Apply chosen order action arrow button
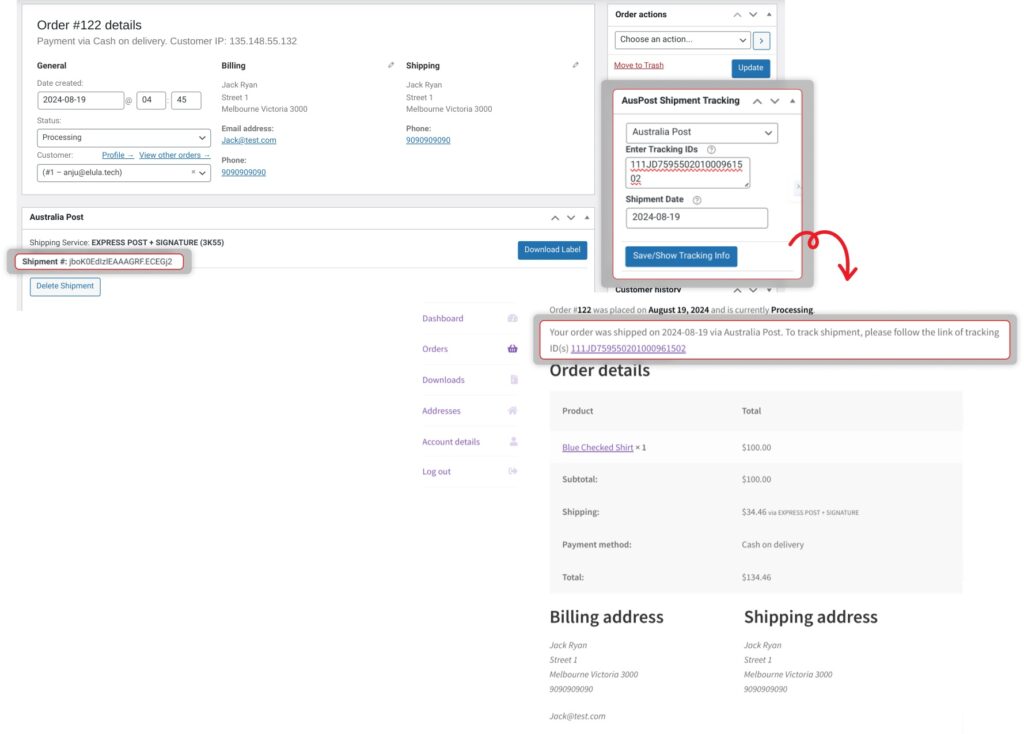Image resolution: width=1024 pixels, height=734 pixels. pyautogui.click(x=761, y=40)
